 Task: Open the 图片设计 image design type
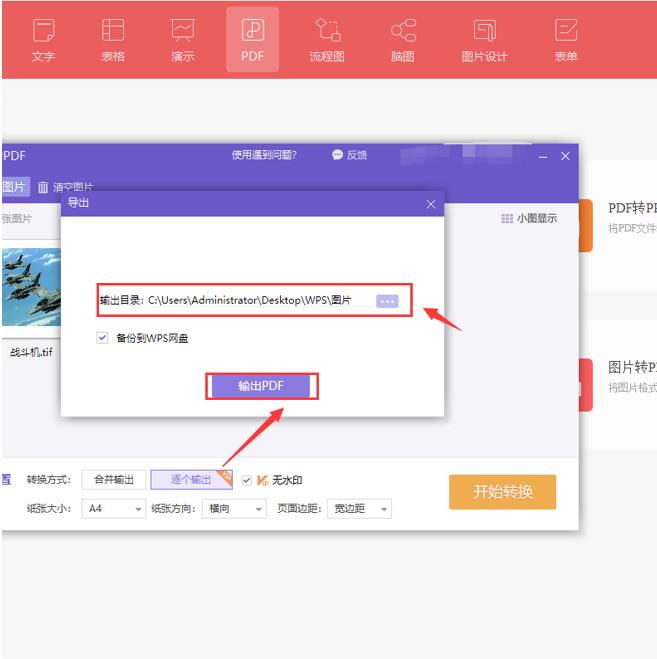tap(484, 40)
